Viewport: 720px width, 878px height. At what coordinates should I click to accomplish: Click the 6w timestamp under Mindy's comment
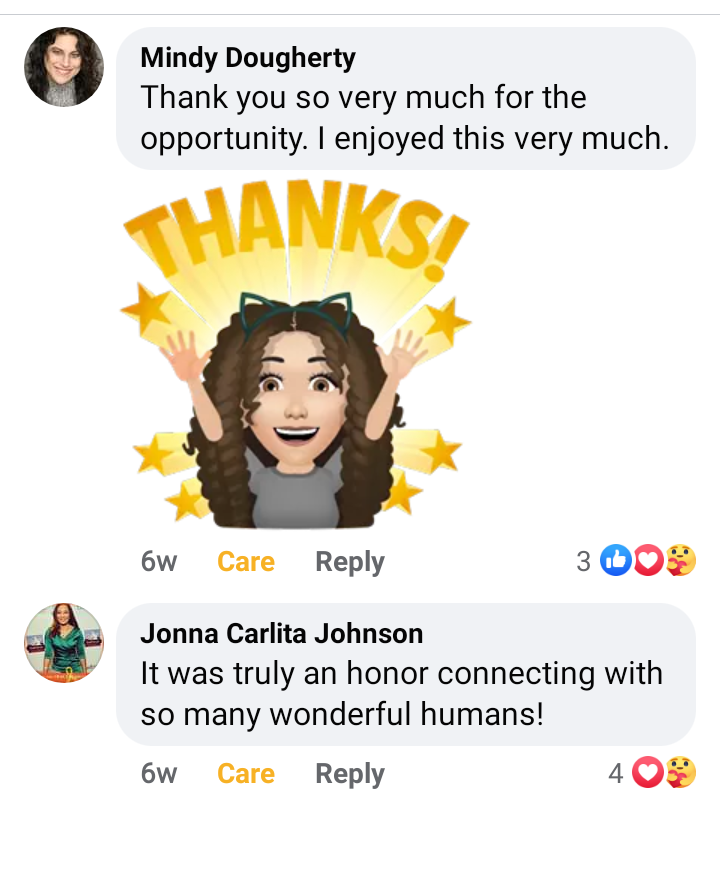pyautogui.click(x=159, y=562)
